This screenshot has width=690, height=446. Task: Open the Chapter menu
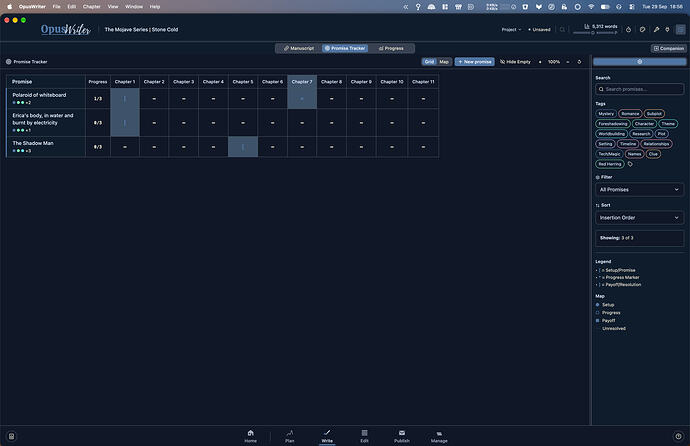(x=92, y=7)
